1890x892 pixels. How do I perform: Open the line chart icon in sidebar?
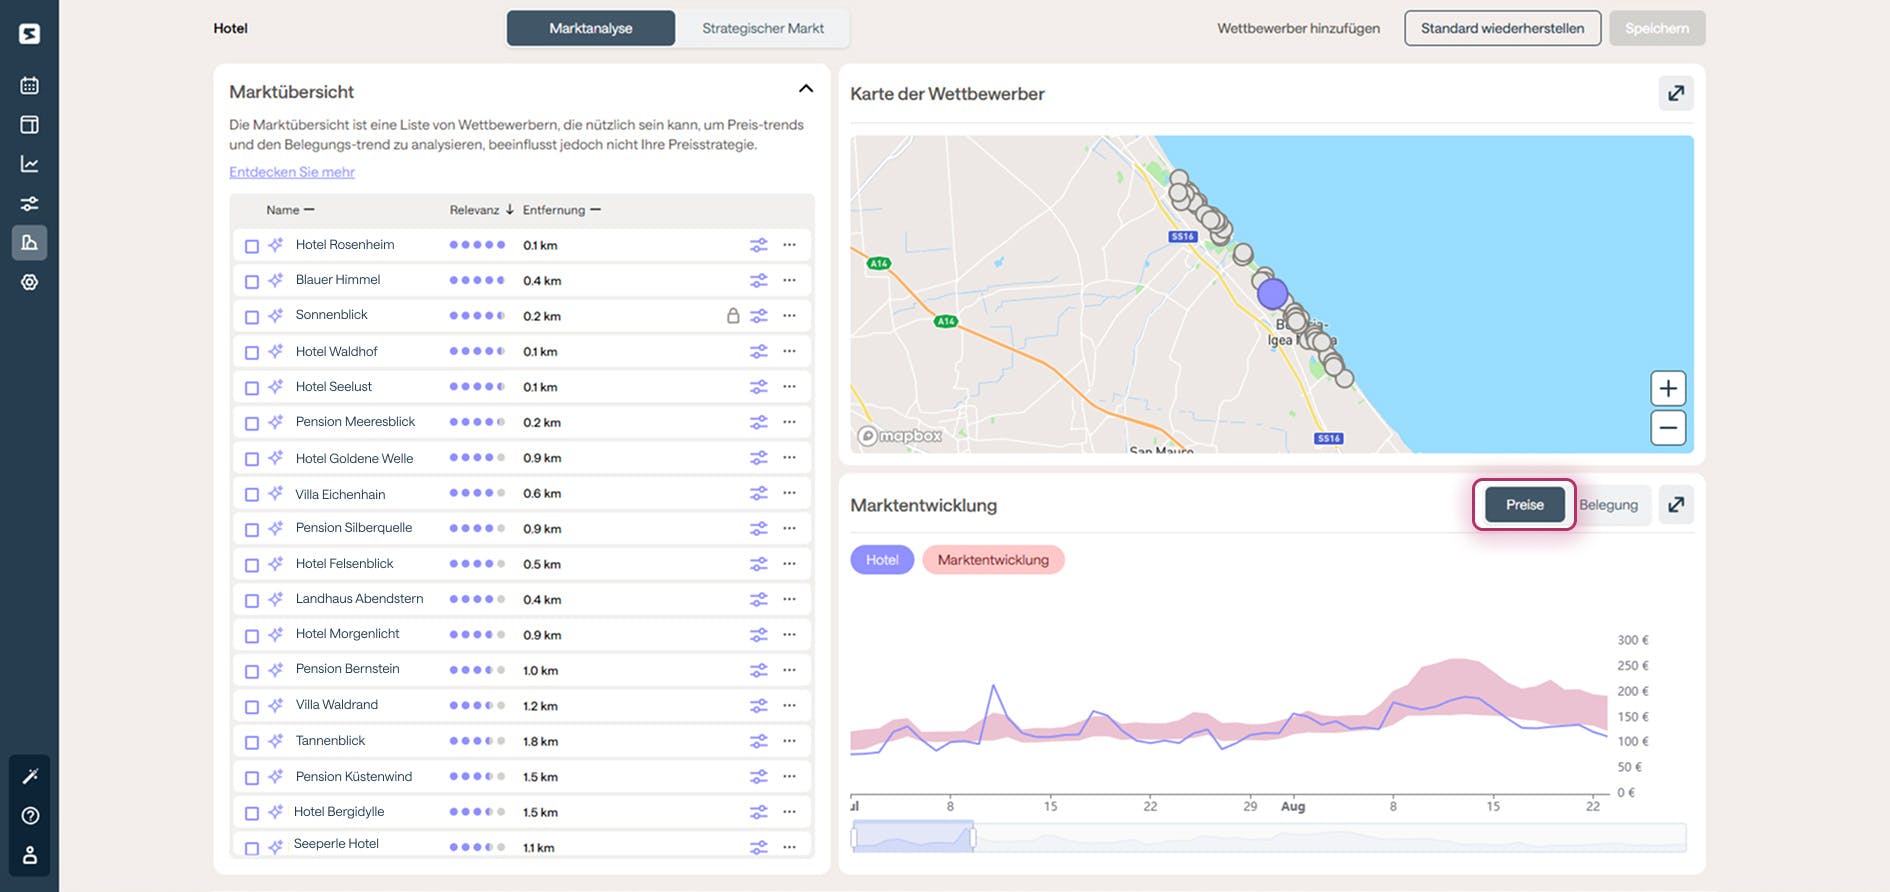[x=29, y=164]
